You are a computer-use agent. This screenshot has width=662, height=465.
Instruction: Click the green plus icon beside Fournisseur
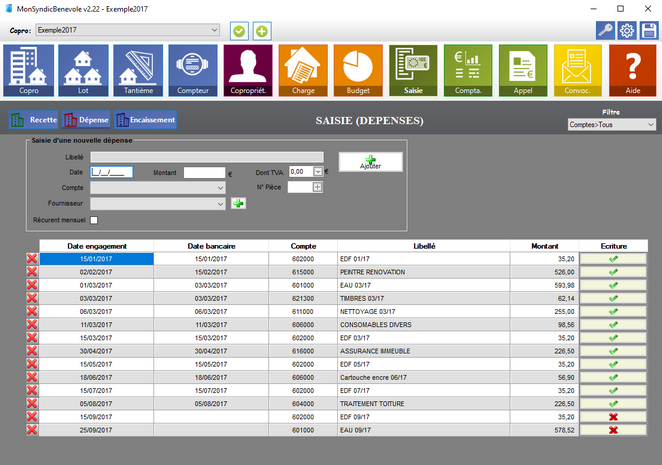(238, 203)
